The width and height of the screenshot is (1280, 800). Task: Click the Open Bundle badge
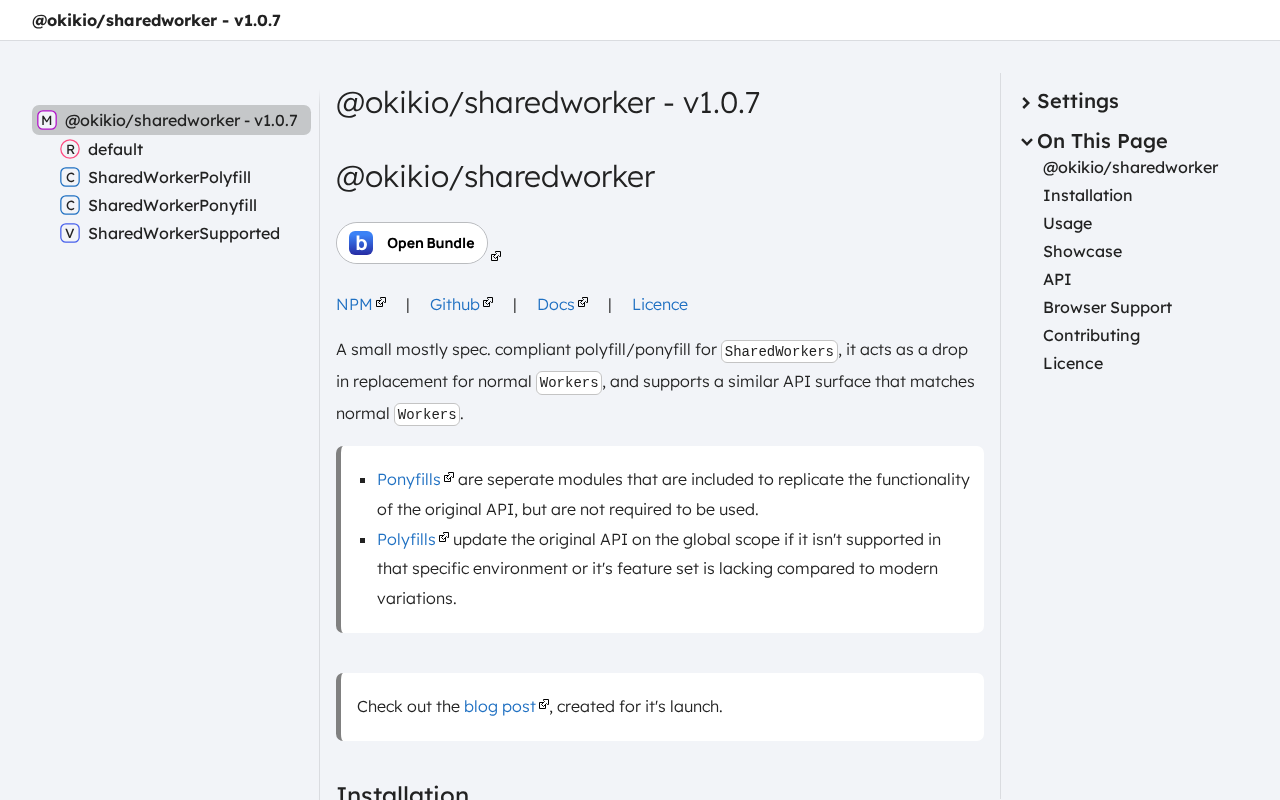pos(412,243)
